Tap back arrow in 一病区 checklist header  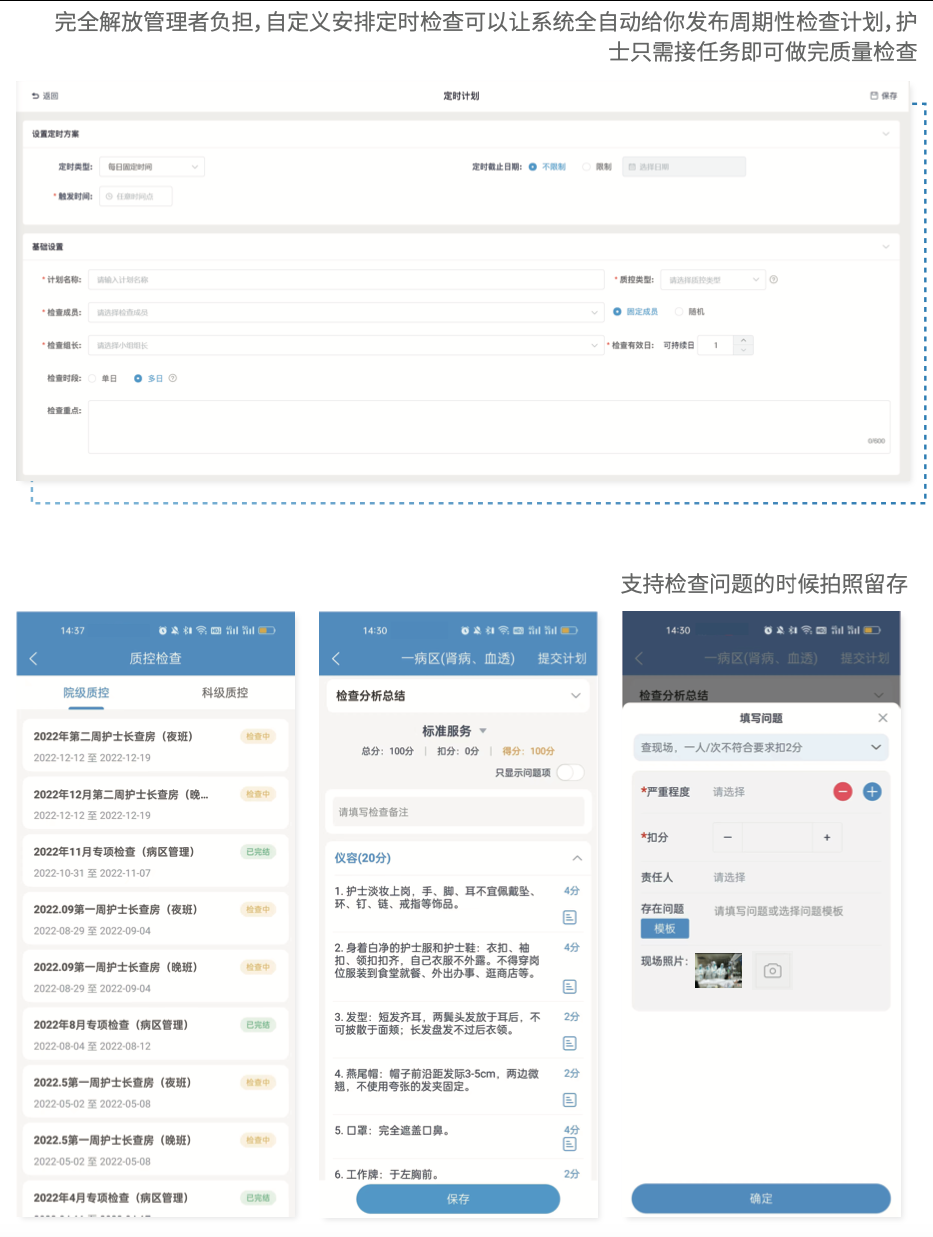point(336,659)
